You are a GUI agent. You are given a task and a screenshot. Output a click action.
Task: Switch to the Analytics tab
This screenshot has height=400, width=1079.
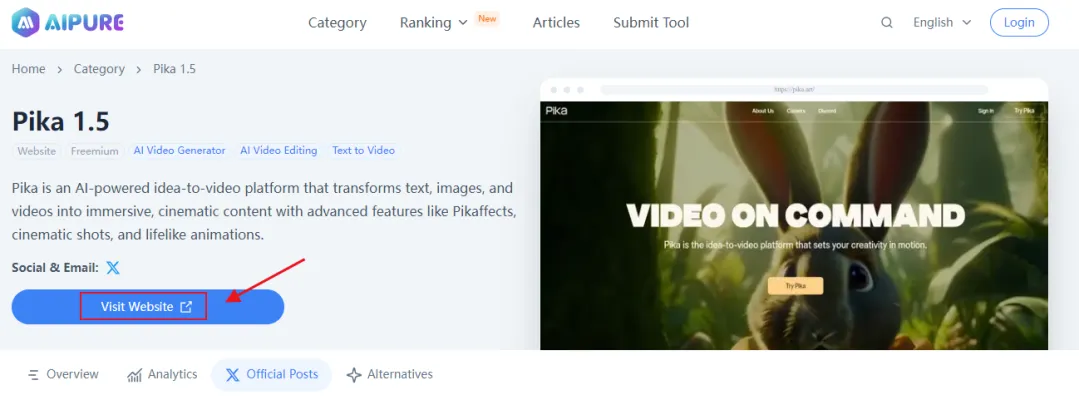pyautogui.click(x=162, y=374)
